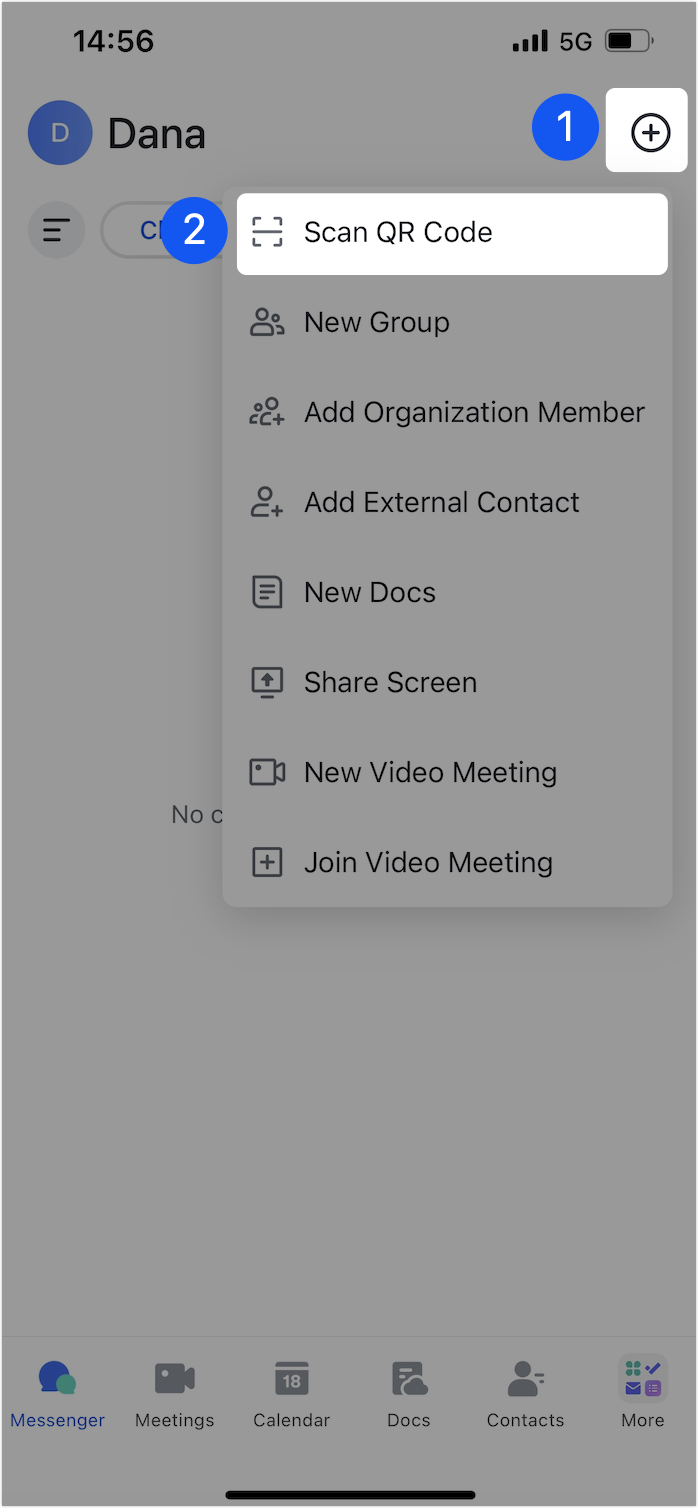
Task: Tap Join Video Meeting option
Action: coord(428,863)
